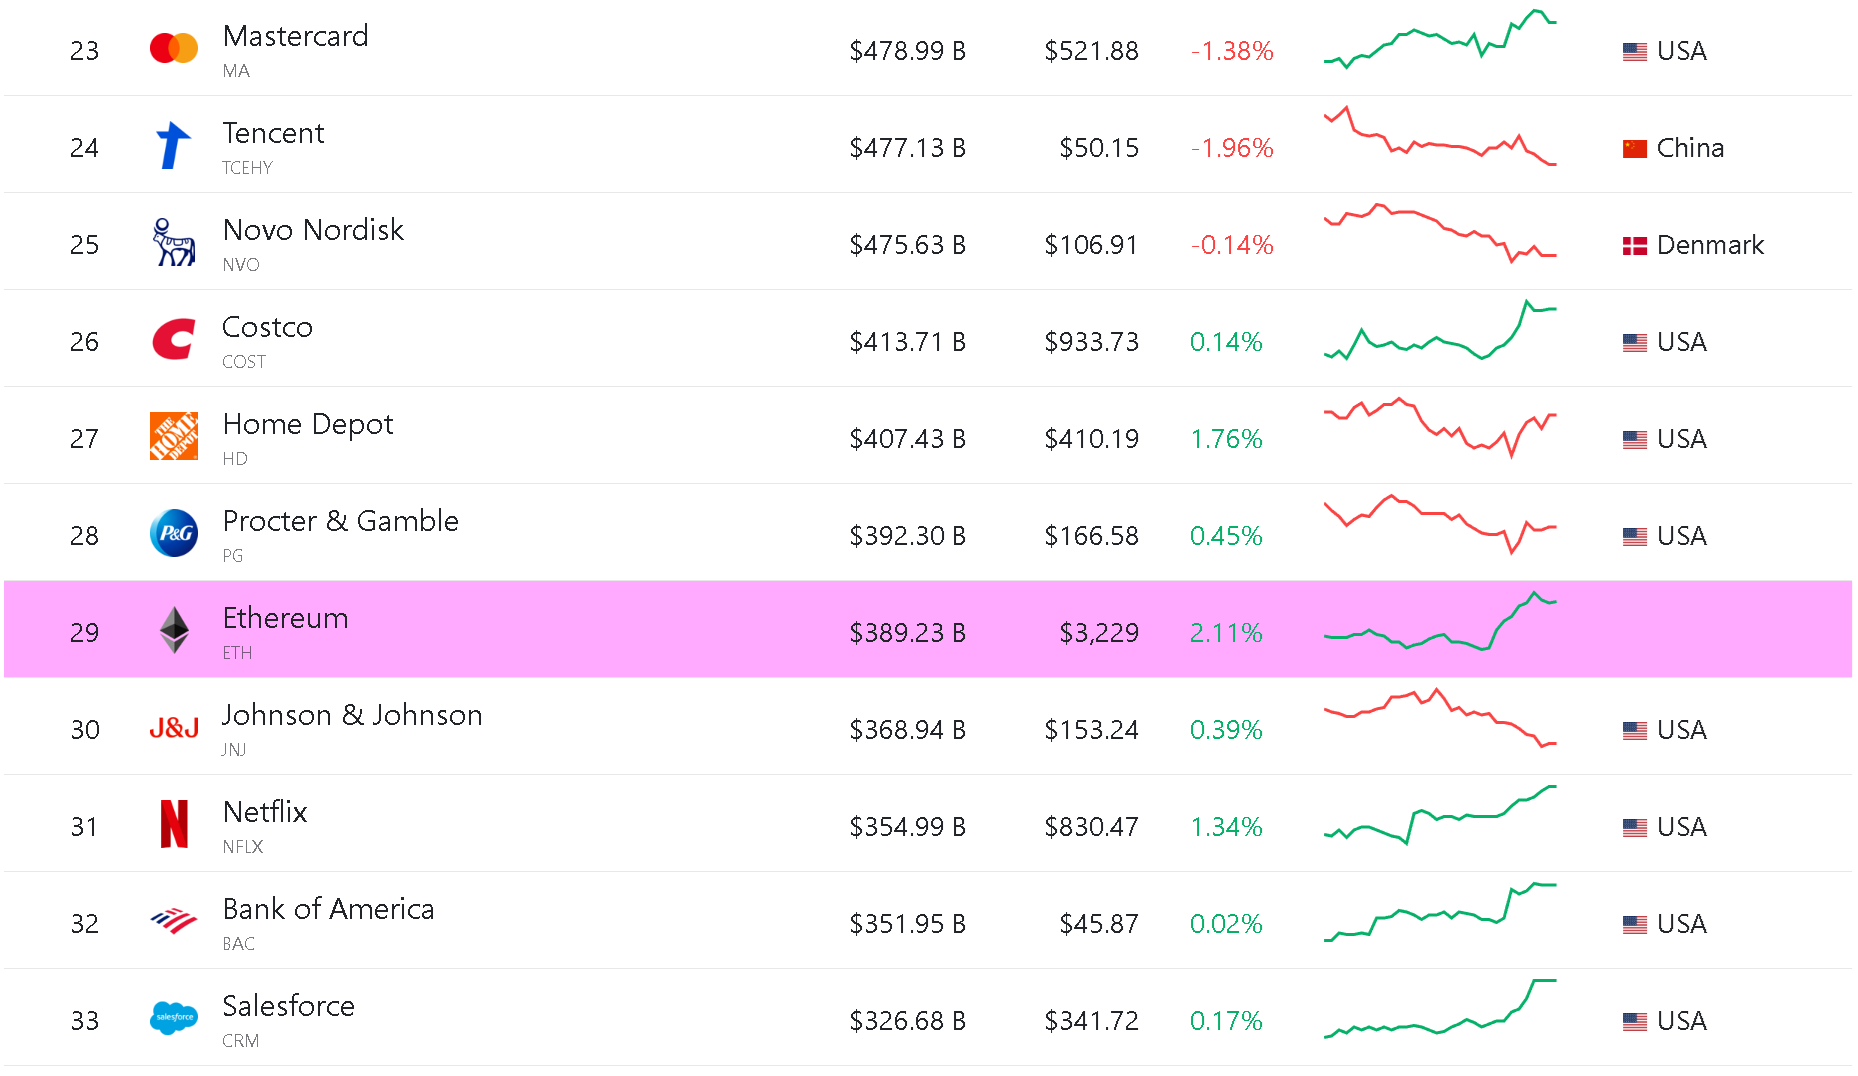Click Johnson & Johnson market cap $368.94 B
The height and width of the screenshot is (1076, 1858).
click(907, 730)
